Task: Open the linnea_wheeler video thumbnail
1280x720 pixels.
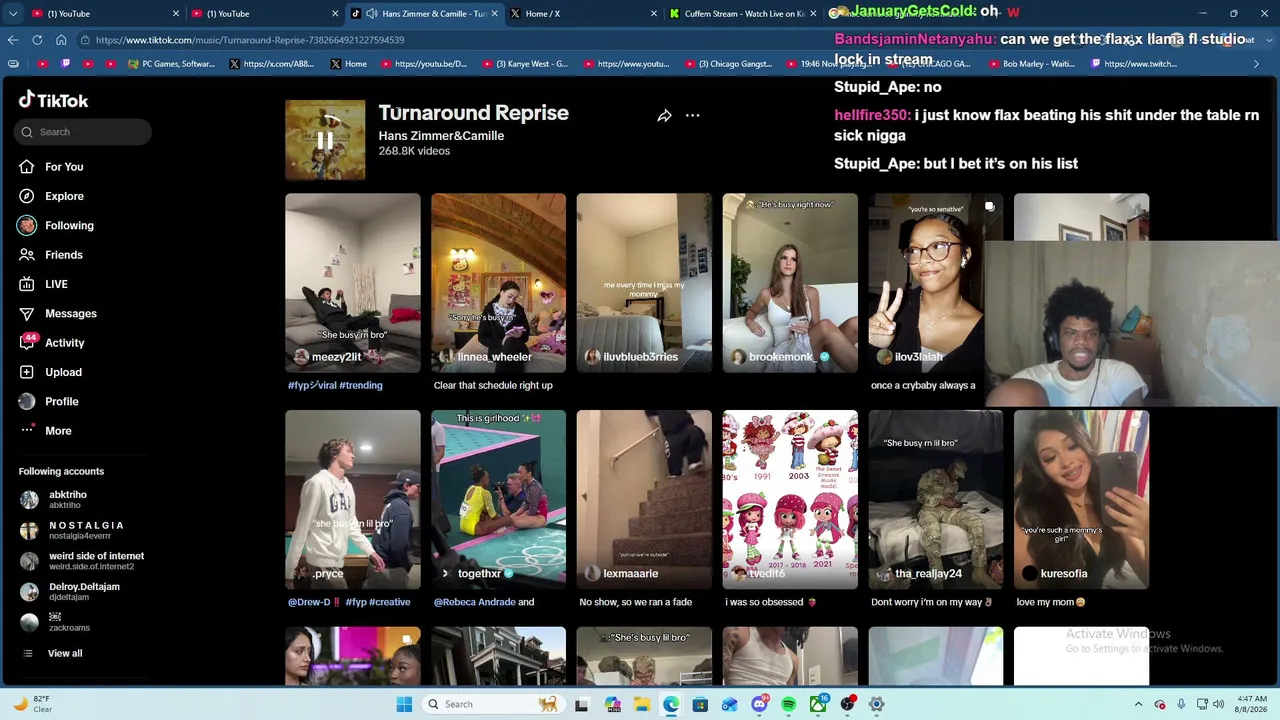Action: point(498,283)
